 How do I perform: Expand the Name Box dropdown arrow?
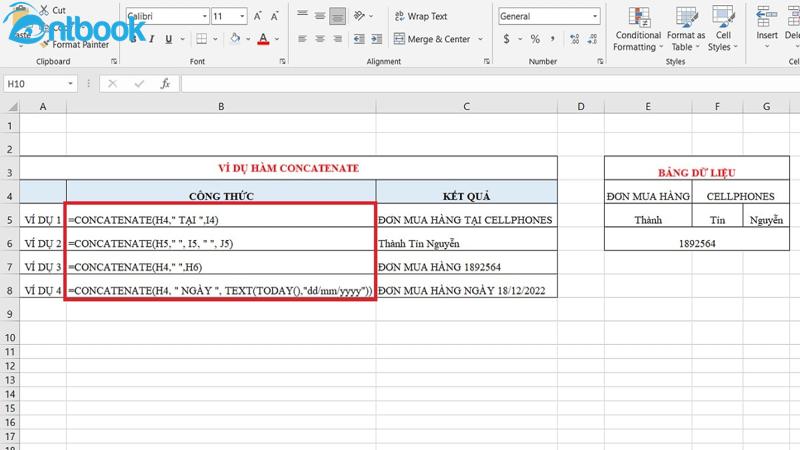click(70, 84)
